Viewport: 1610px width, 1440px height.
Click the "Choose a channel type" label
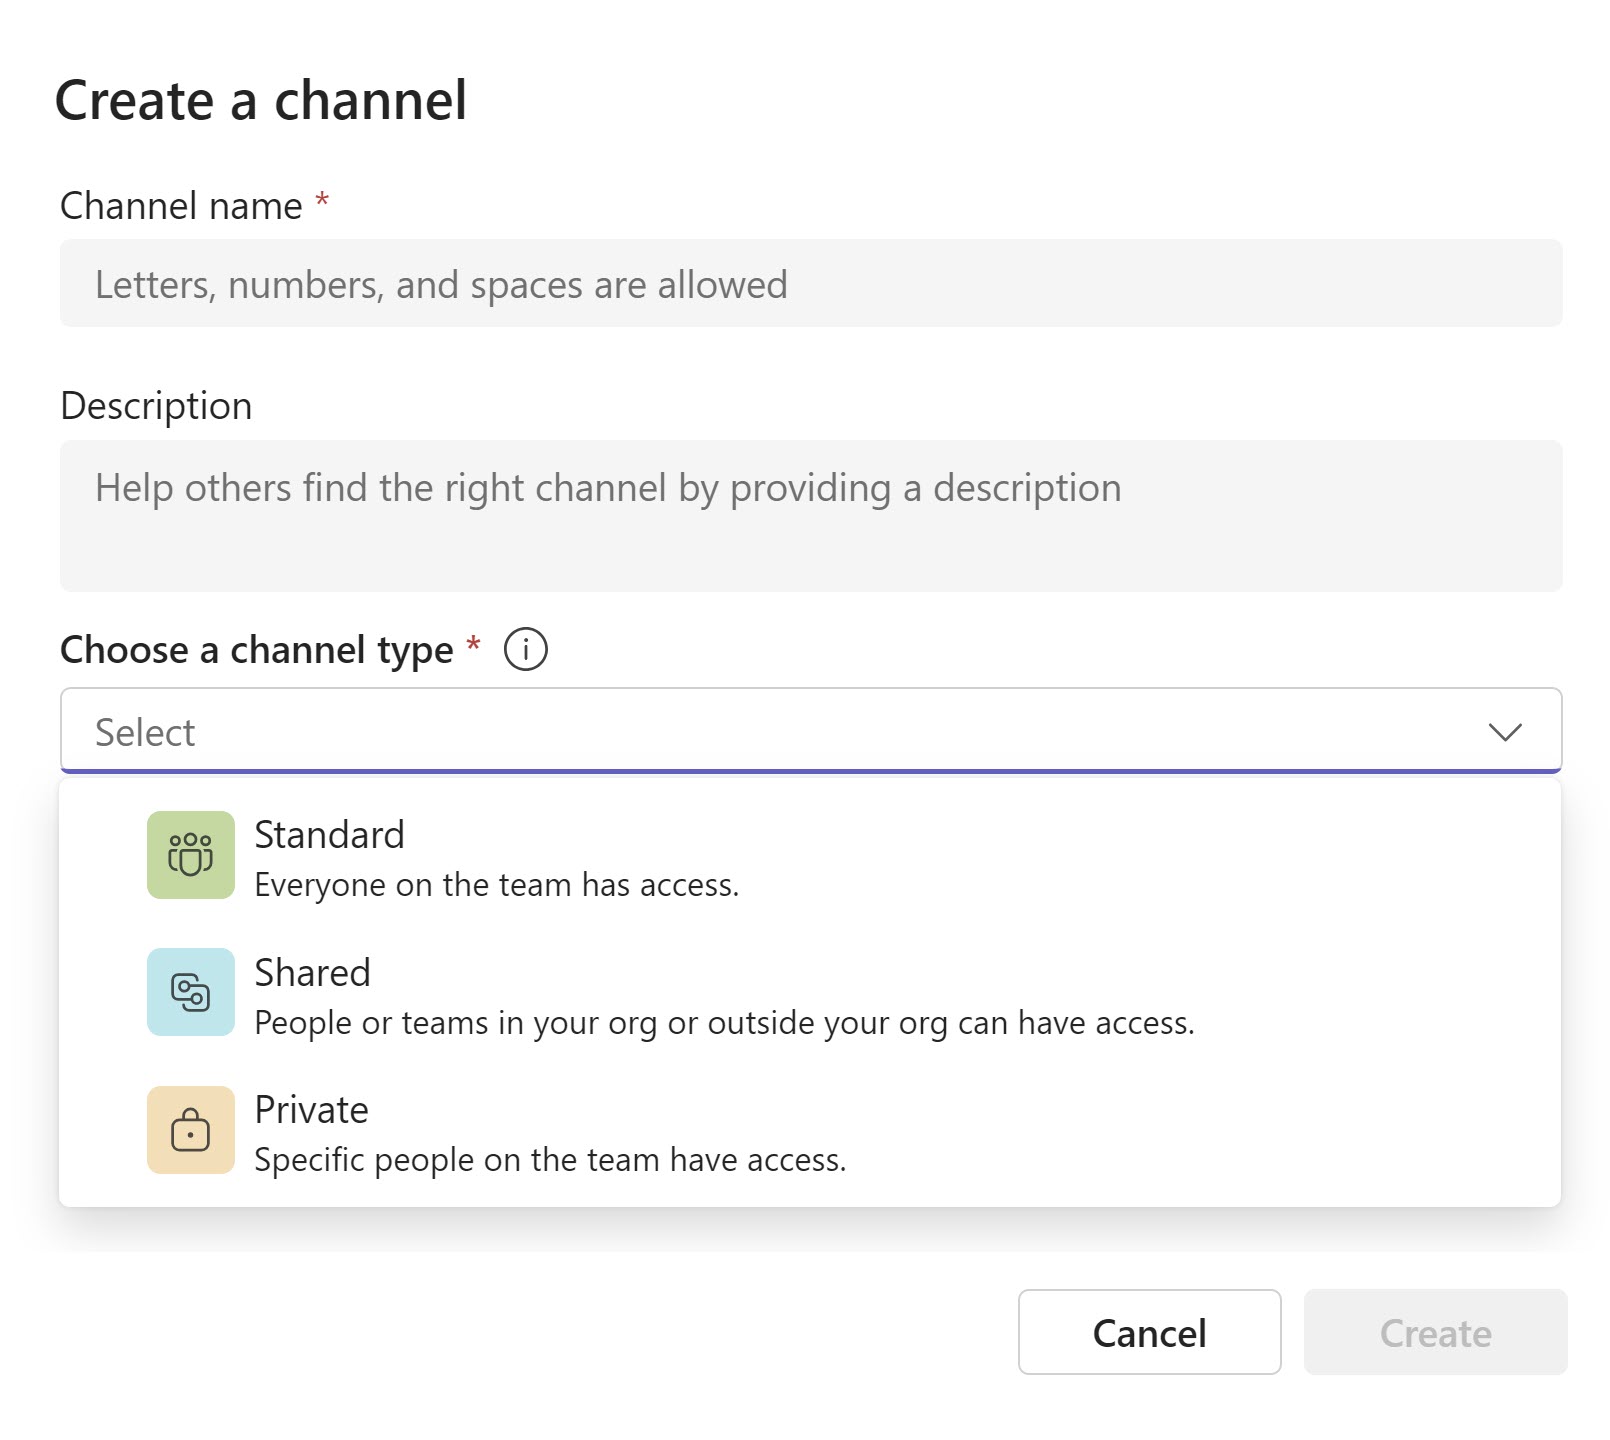[257, 650]
